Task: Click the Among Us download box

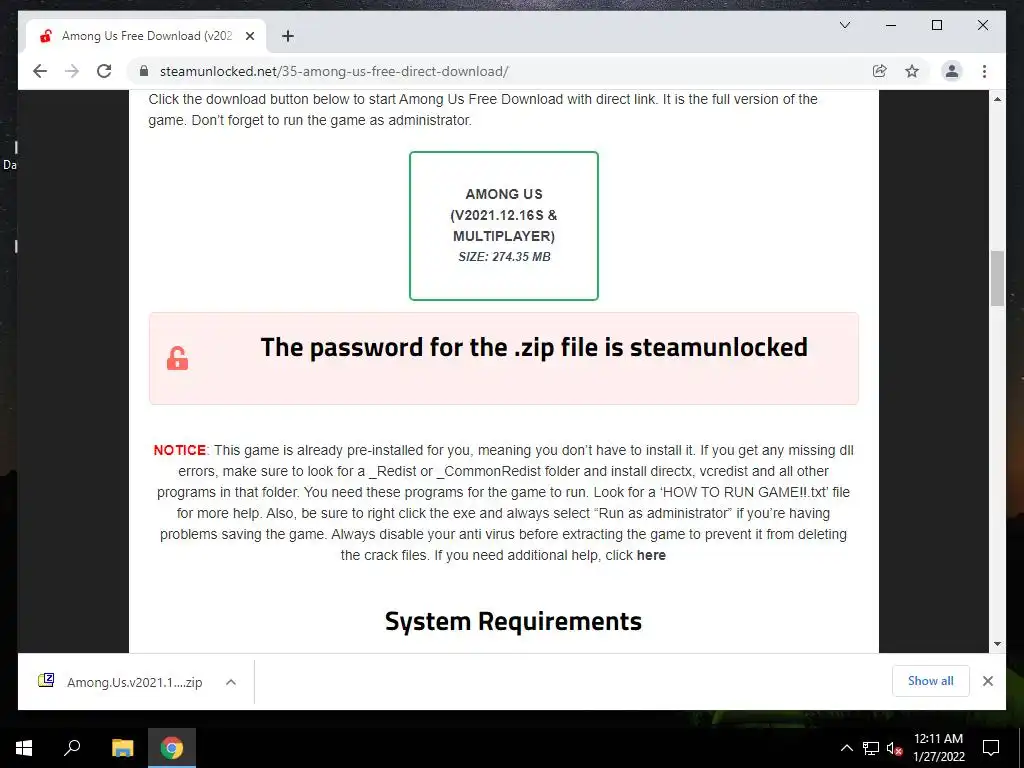Action: tap(504, 226)
